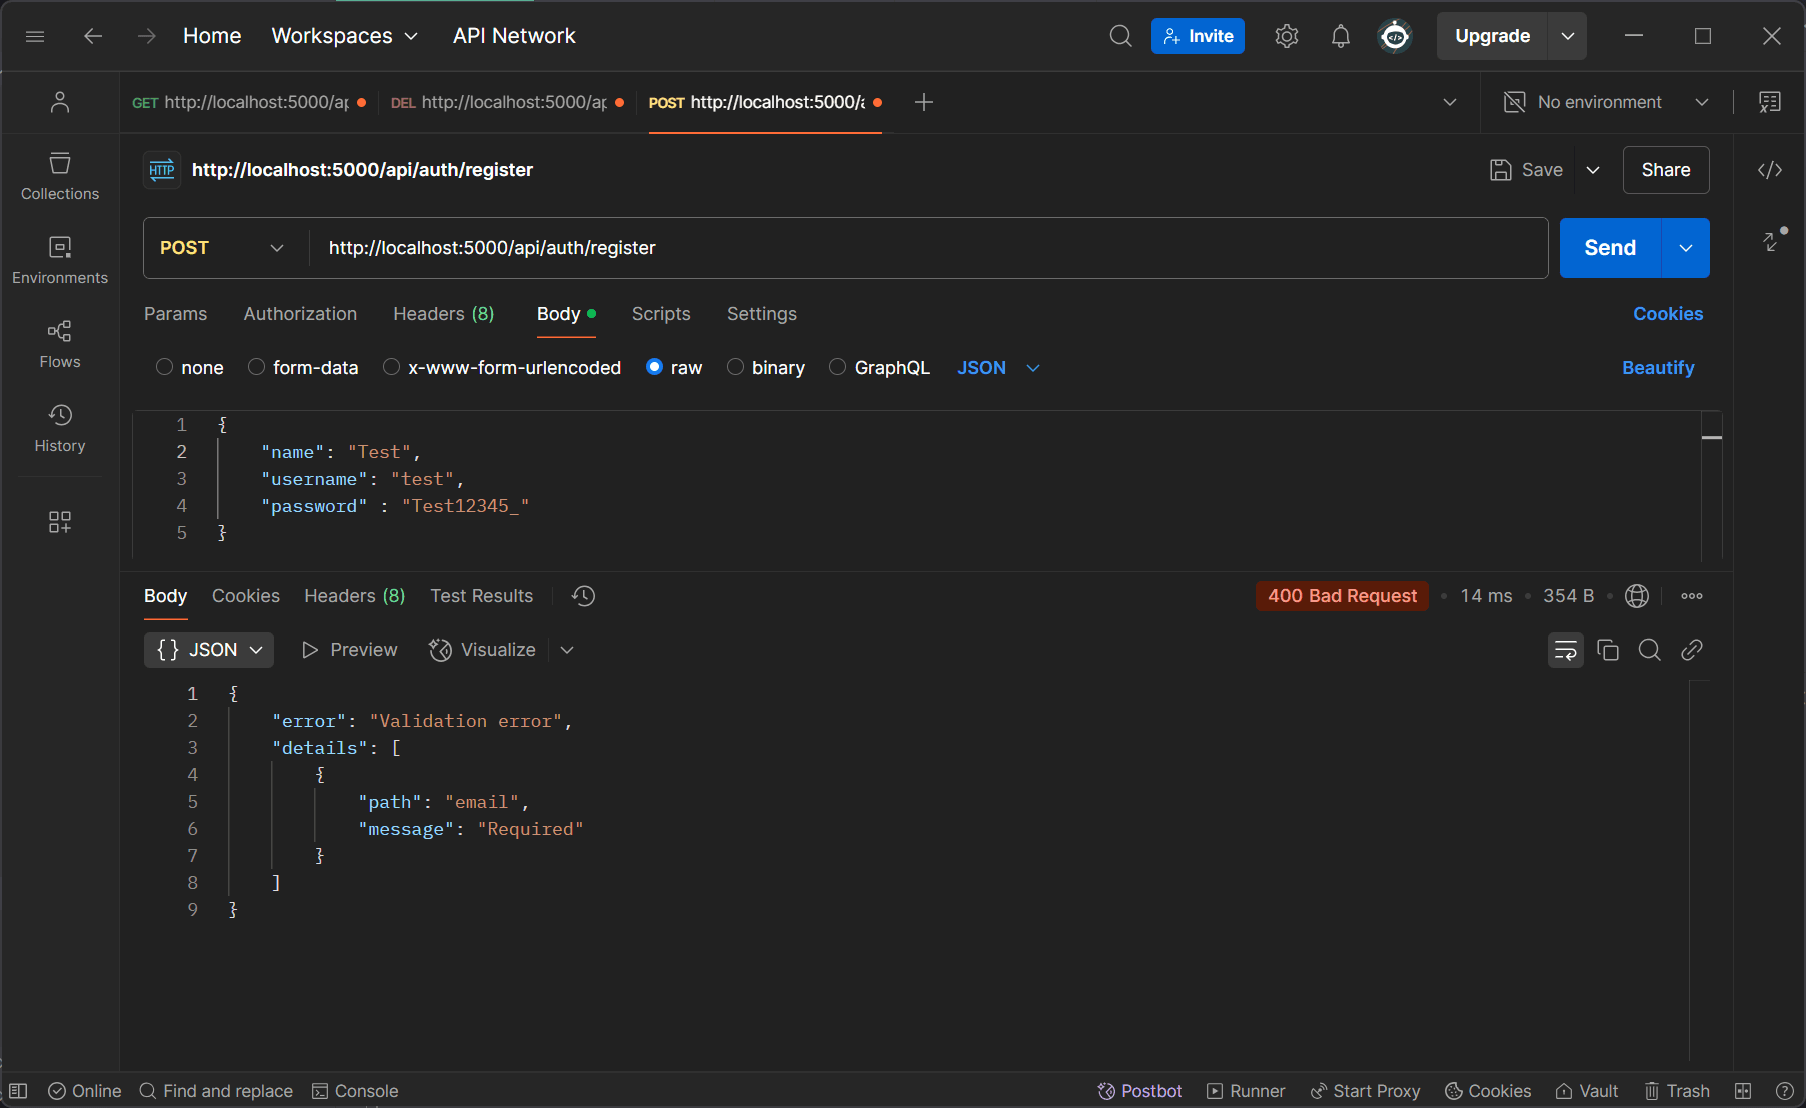Open the request Settings tab
Viewport: 1806px width, 1108px height.
(x=762, y=314)
